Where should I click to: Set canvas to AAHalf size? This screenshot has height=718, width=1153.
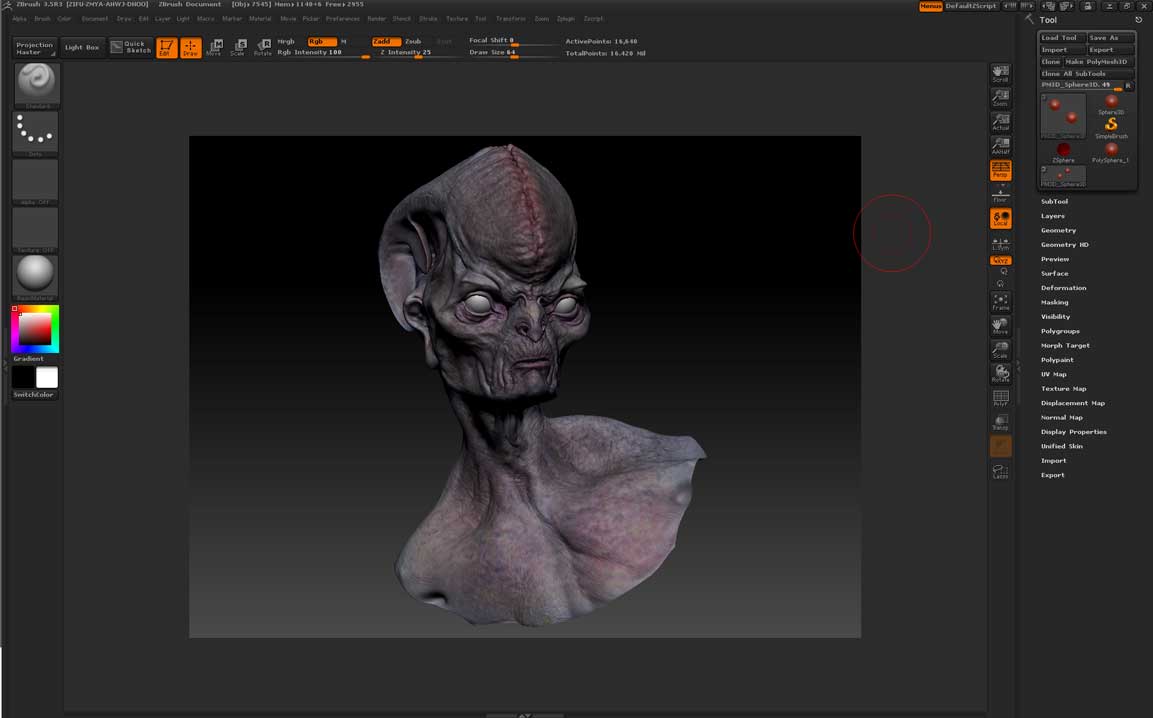pyautogui.click(x=1001, y=146)
